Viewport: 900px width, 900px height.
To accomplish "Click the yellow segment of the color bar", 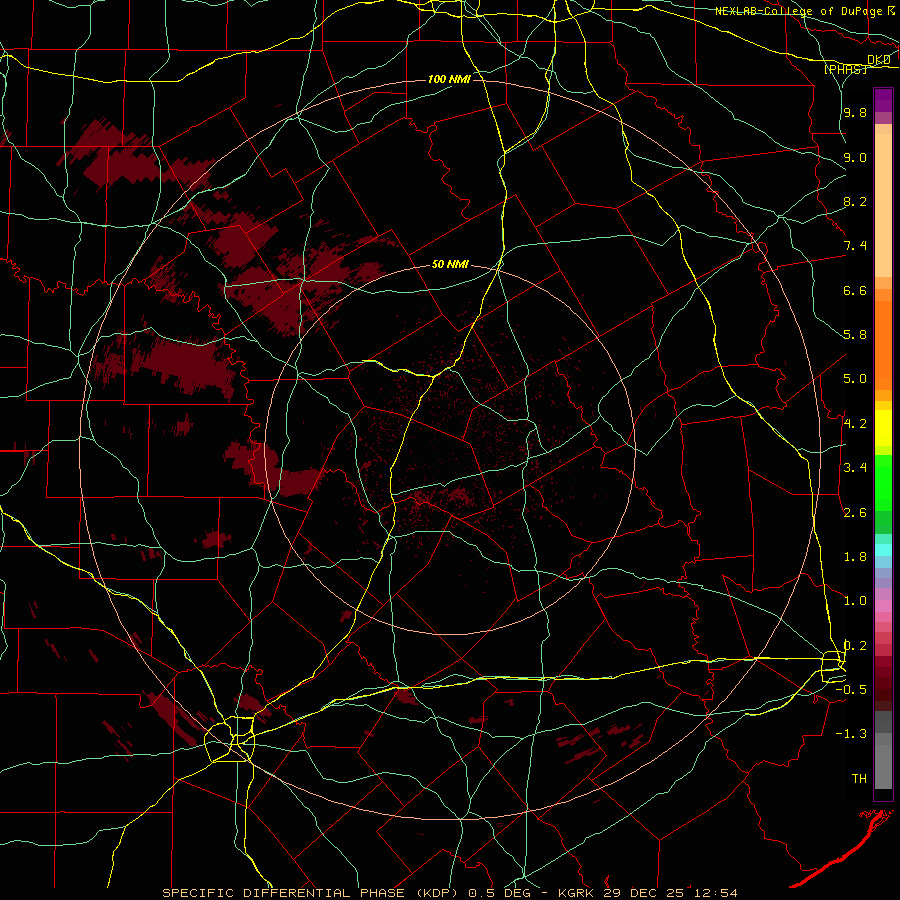I will [x=883, y=428].
